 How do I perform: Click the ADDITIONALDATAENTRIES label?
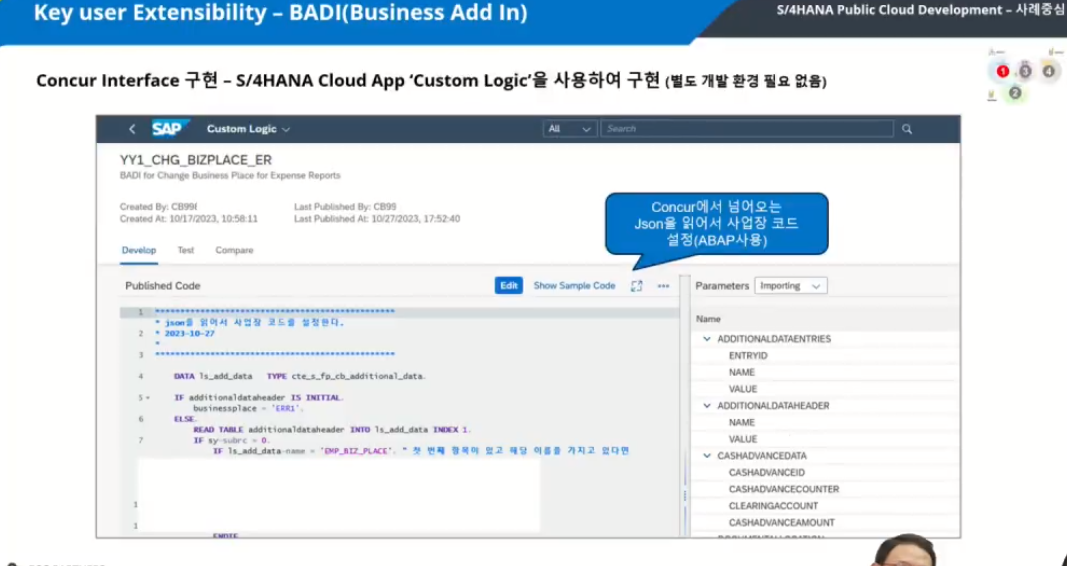pyautogui.click(x=774, y=339)
